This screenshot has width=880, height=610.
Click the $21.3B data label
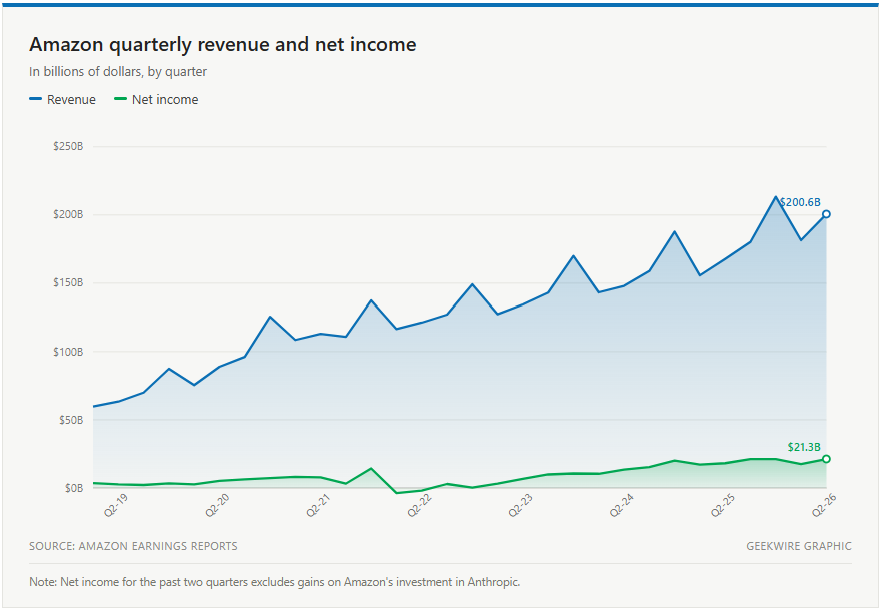(804, 447)
